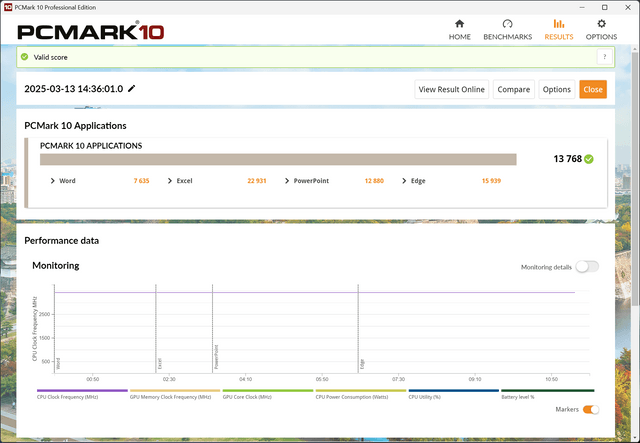Minimize the PCMark 10 window
The image size is (640, 443).
point(581,7)
